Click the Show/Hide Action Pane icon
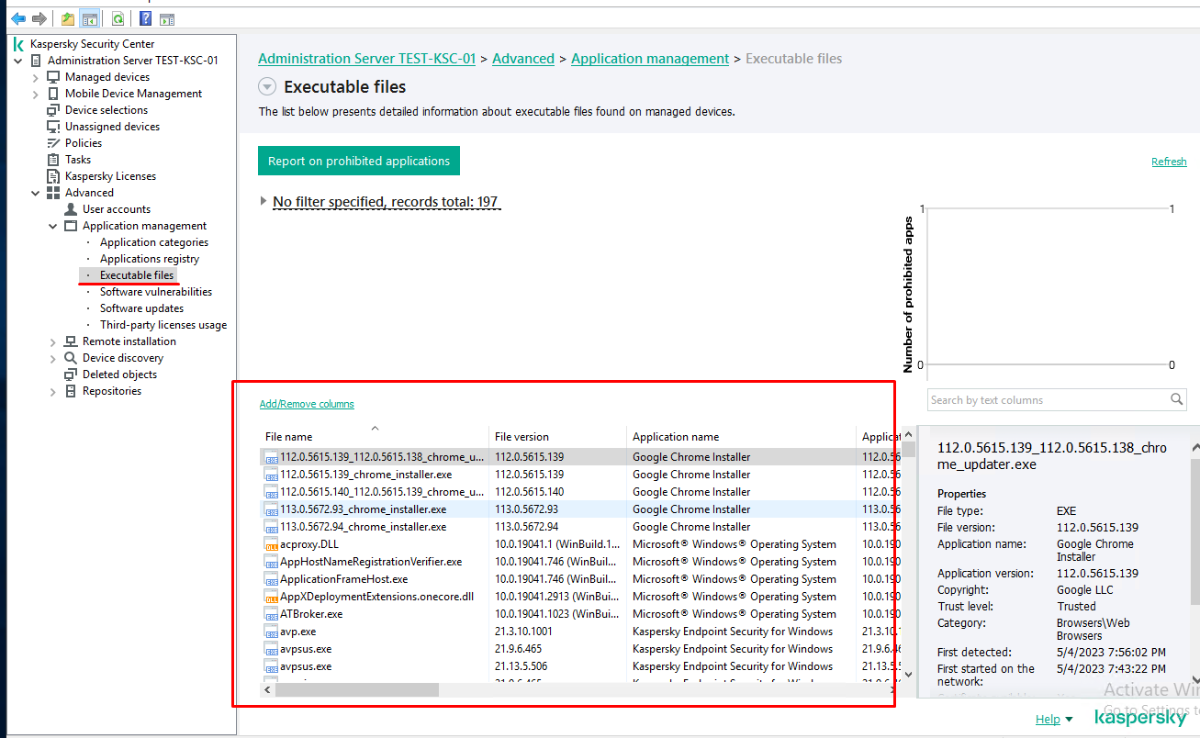 coord(167,18)
